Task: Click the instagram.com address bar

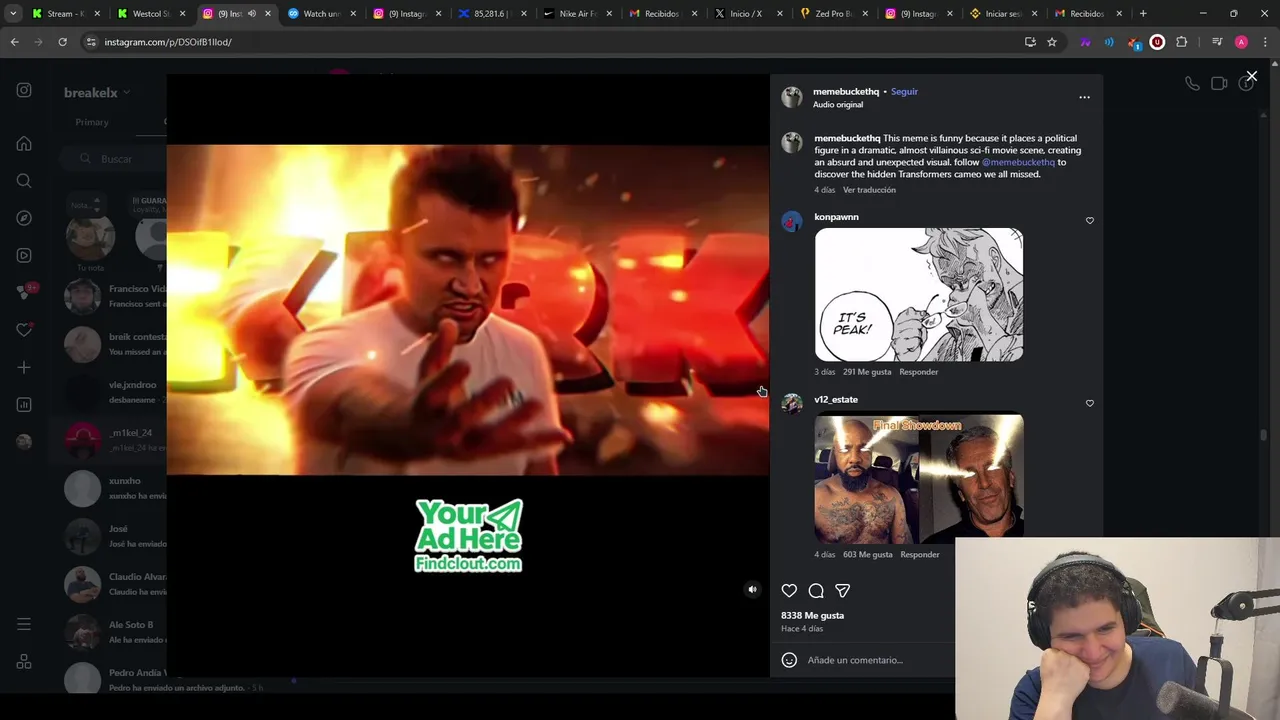Action: 550,42
